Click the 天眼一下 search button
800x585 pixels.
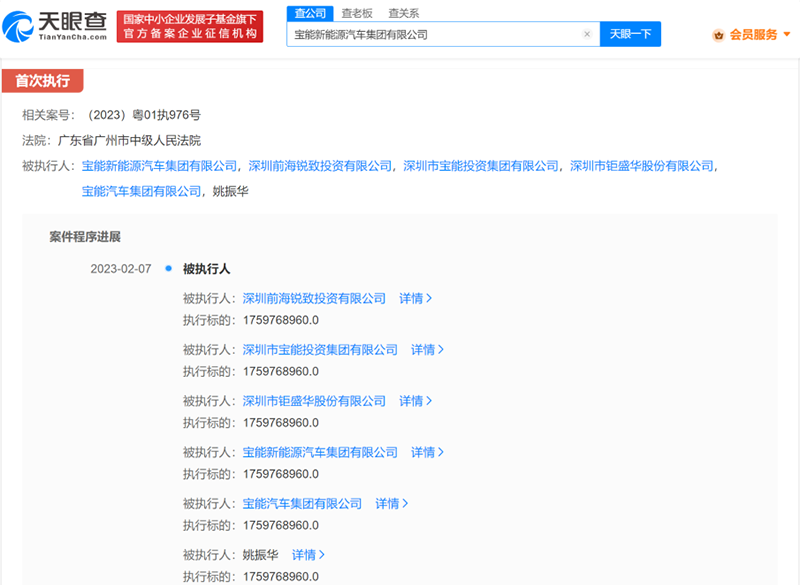tap(630, 34)
